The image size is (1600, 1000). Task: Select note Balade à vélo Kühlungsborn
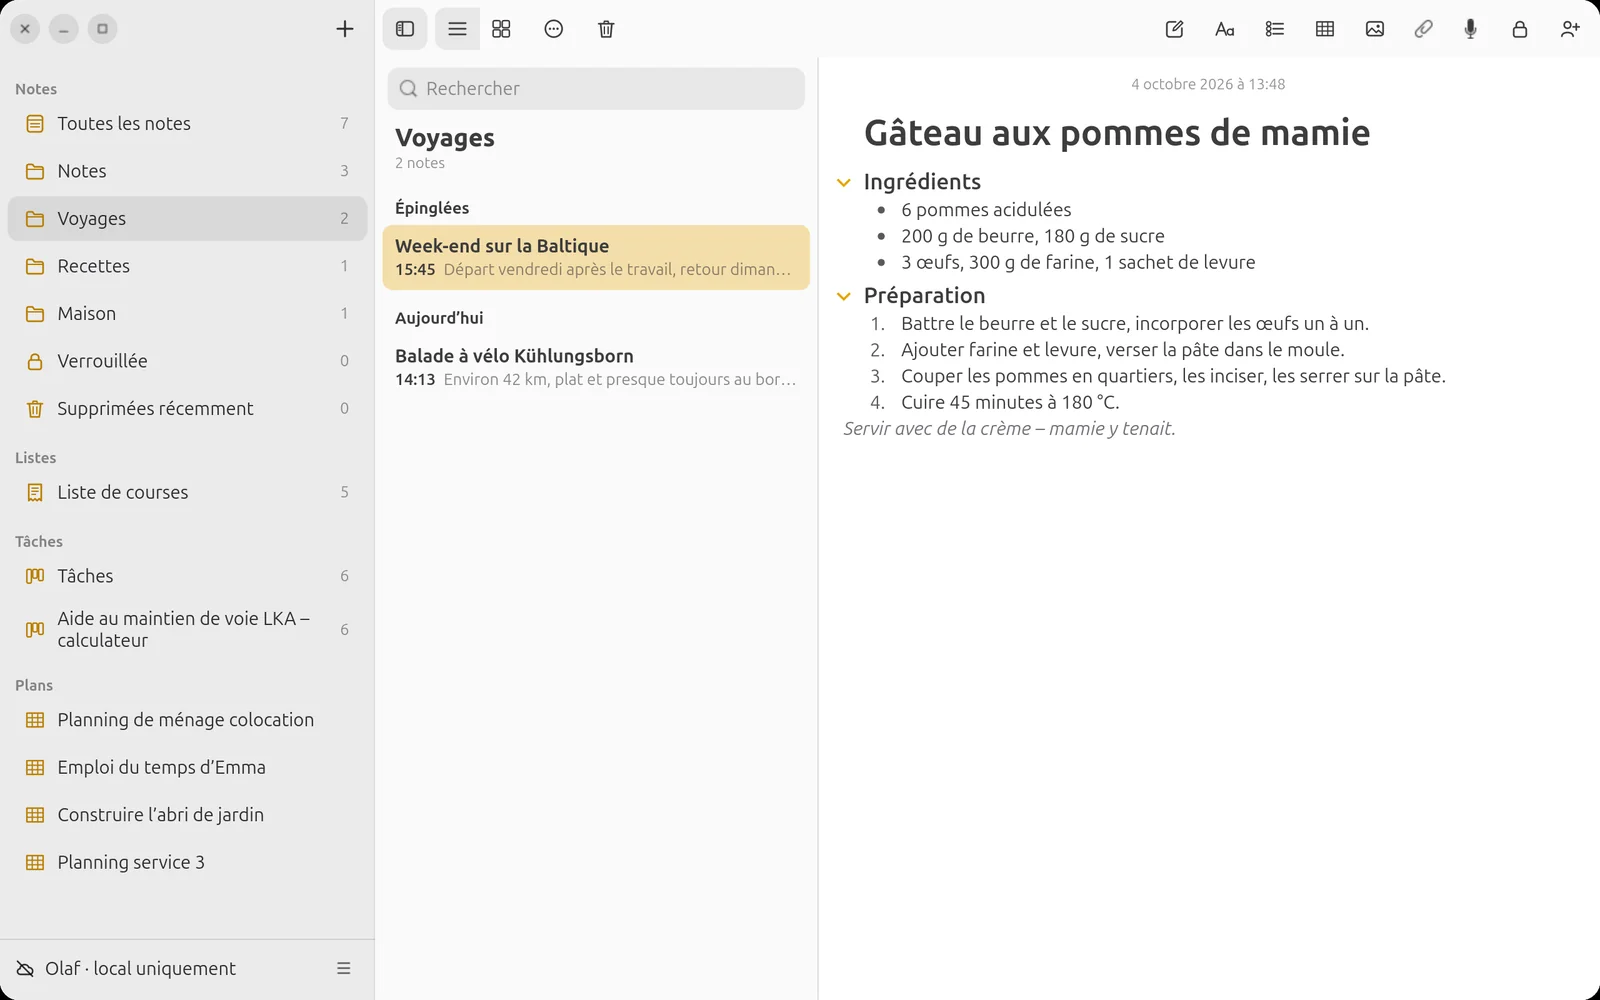596,367
